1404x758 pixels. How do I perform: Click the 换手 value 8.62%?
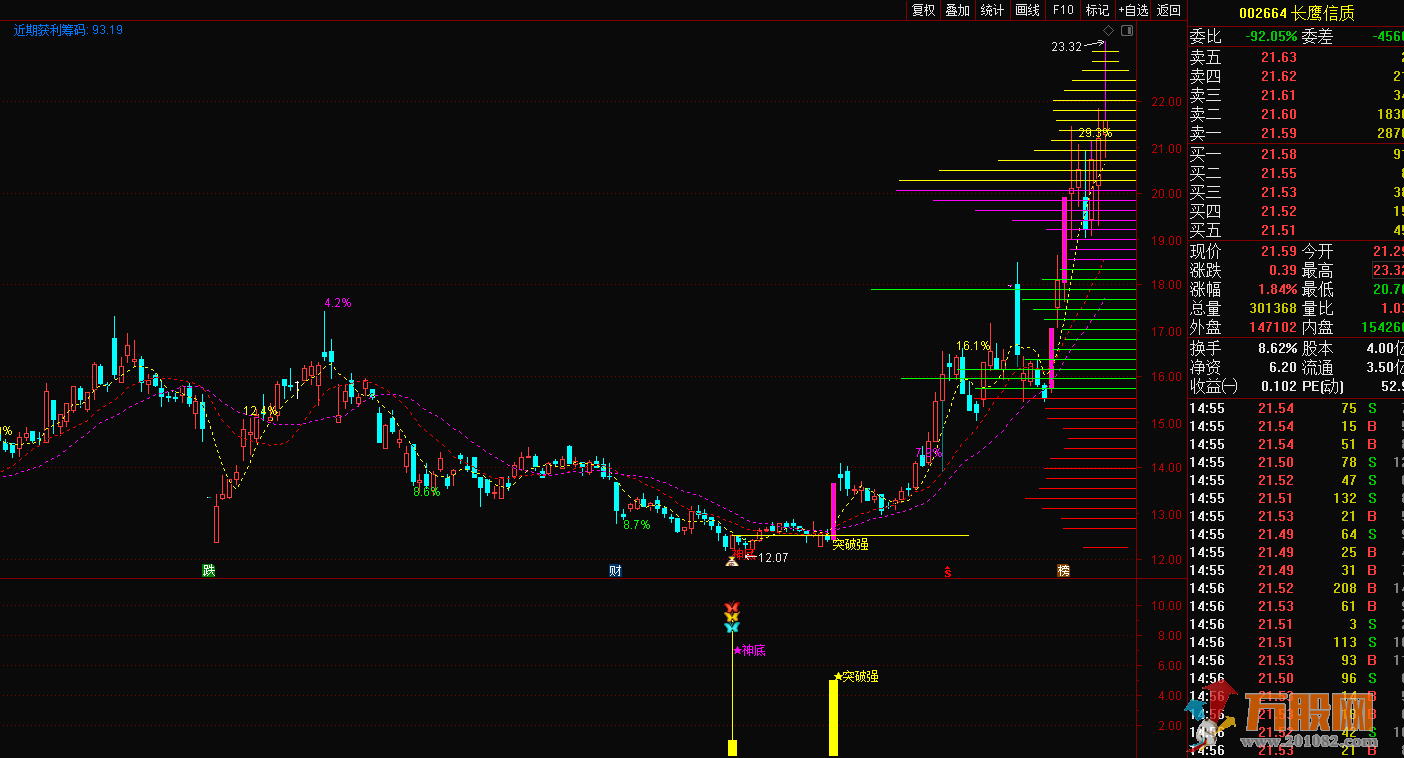1276,348
